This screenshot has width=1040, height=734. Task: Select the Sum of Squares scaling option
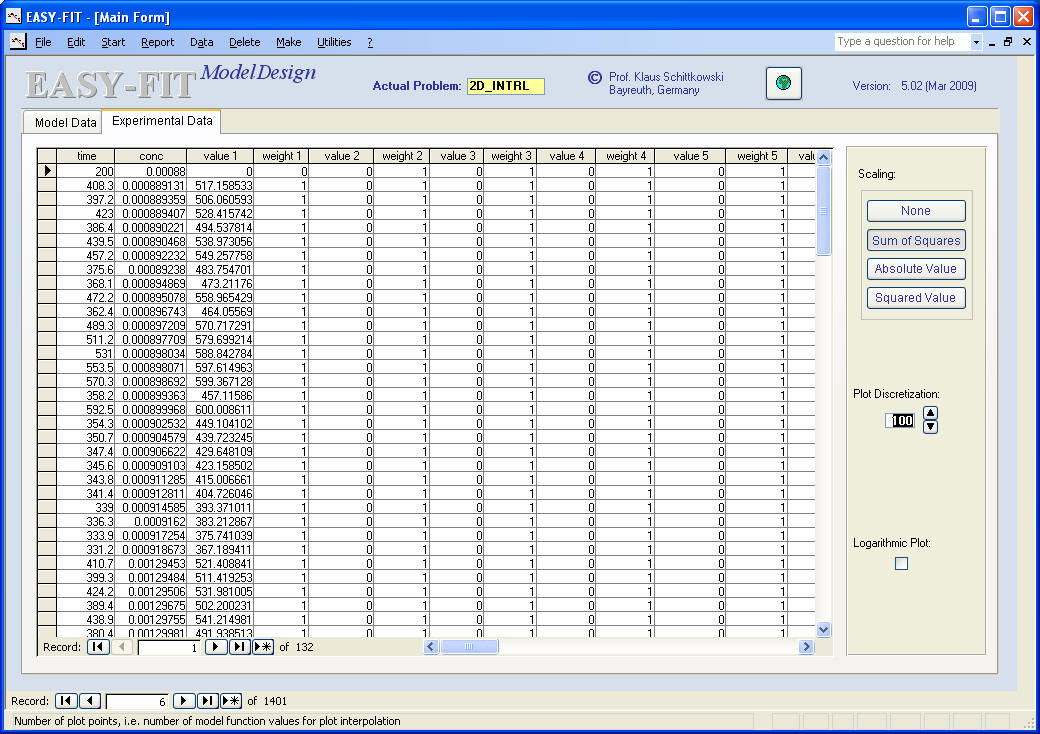pyautogui.click(x=915, y=240)
